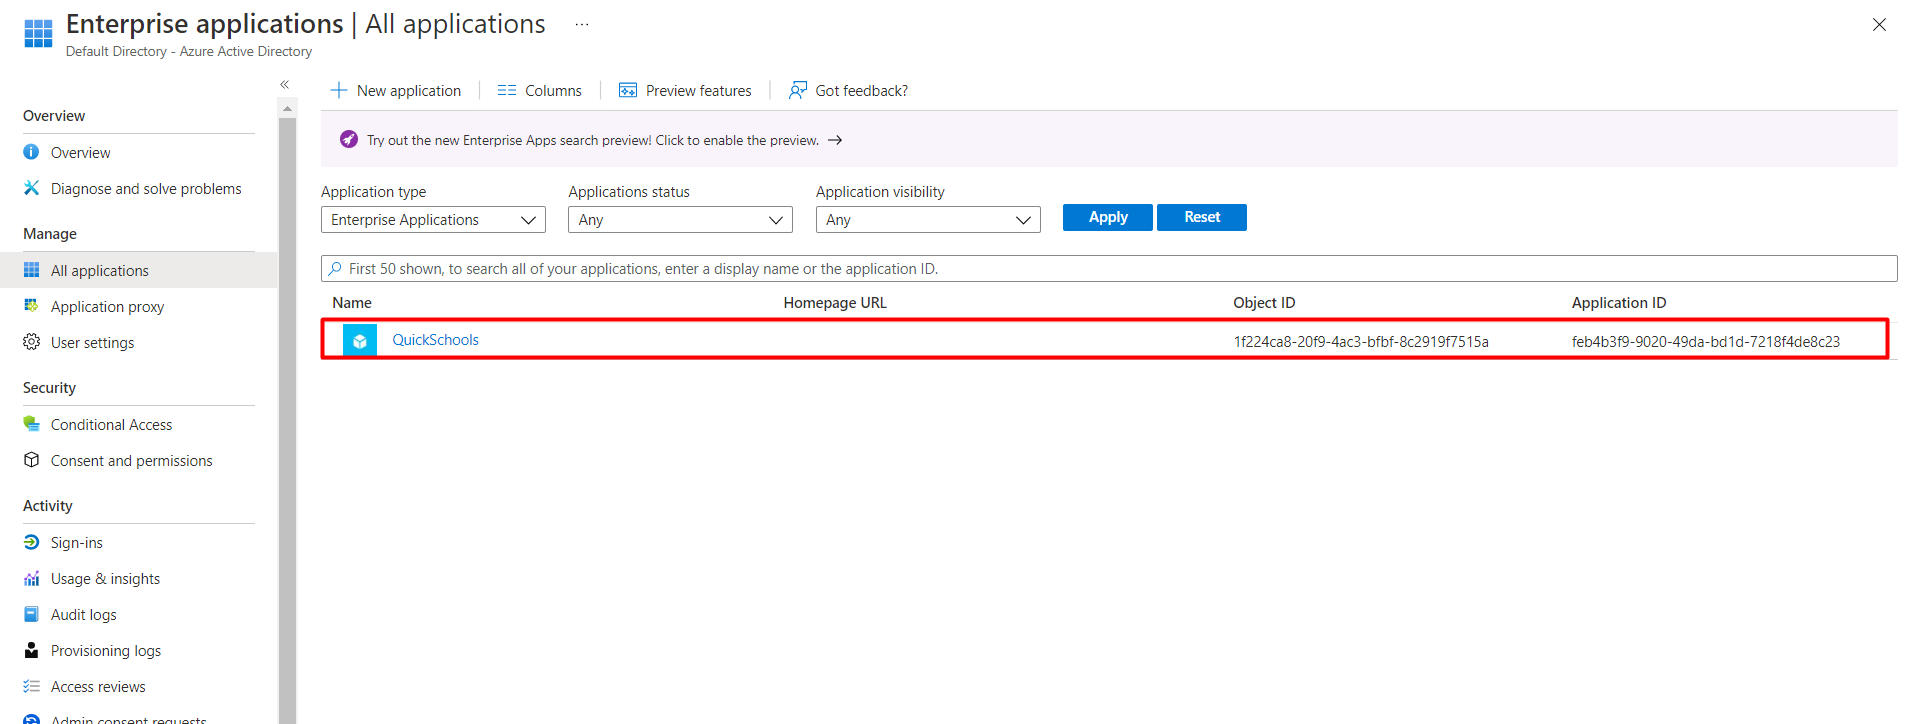Click object ID 1f224ca8-20f9-4ac3-bfbf-8c2919f7515a

coord(1361,342)
